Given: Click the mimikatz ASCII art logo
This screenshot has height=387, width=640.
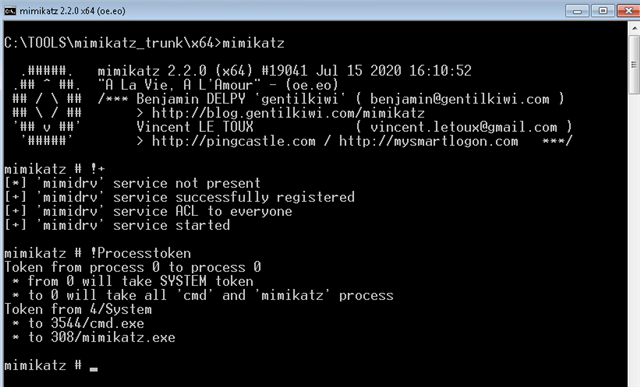Looking at the screenshot, I should click(x=47, y=106).
